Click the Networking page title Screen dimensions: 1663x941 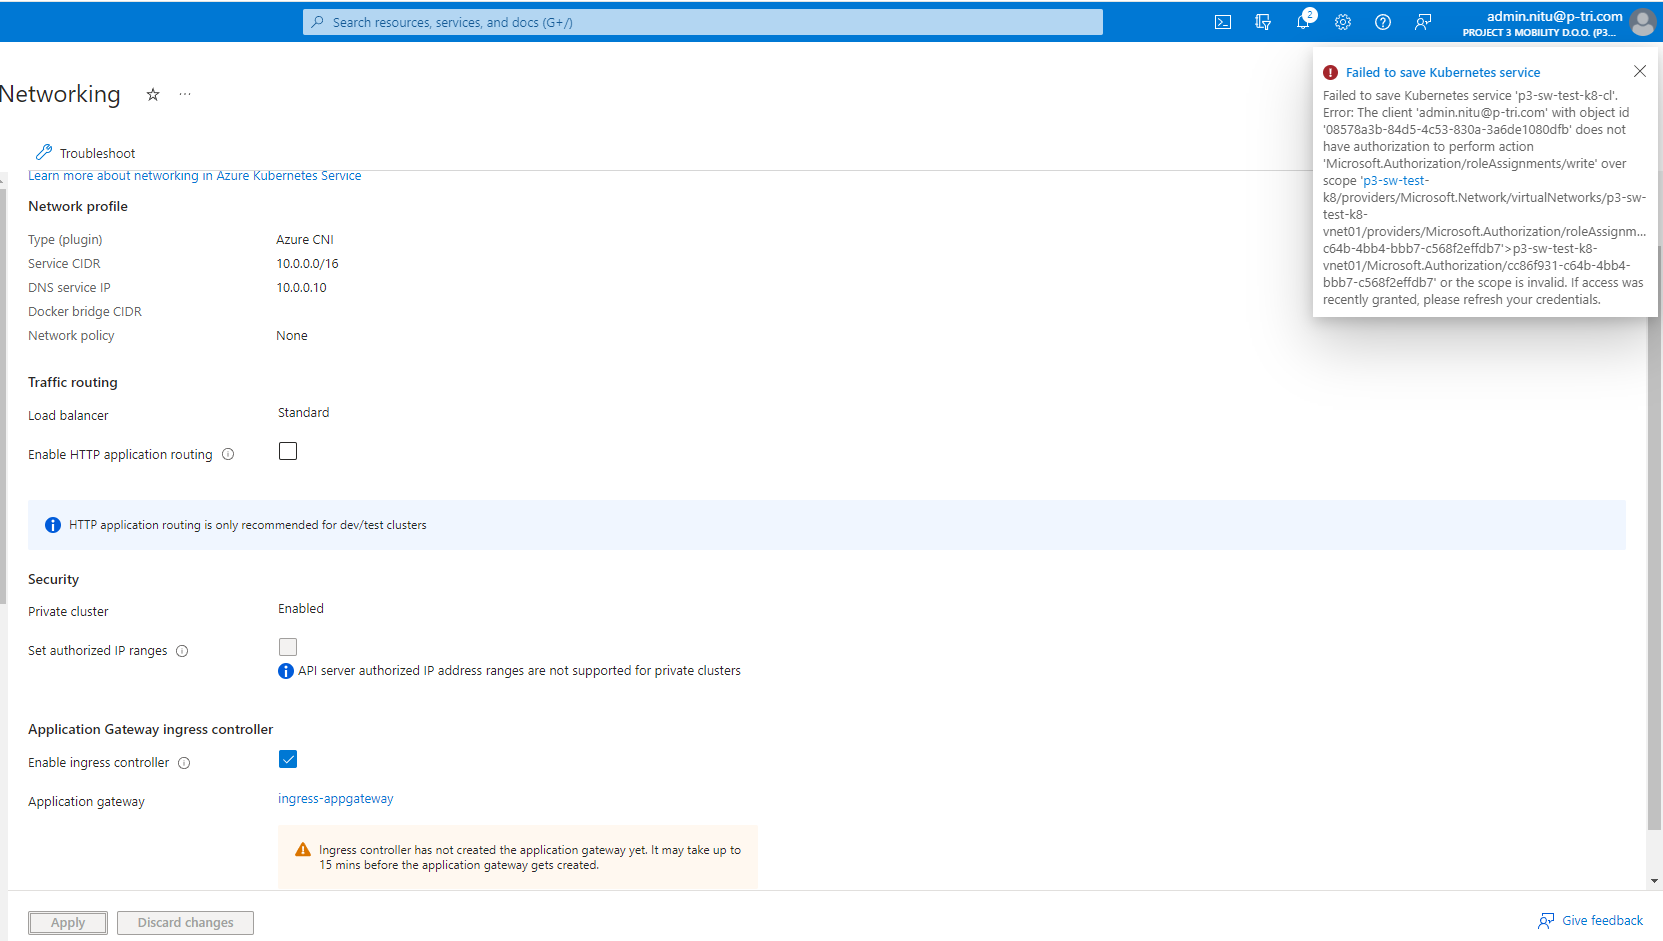60,94
